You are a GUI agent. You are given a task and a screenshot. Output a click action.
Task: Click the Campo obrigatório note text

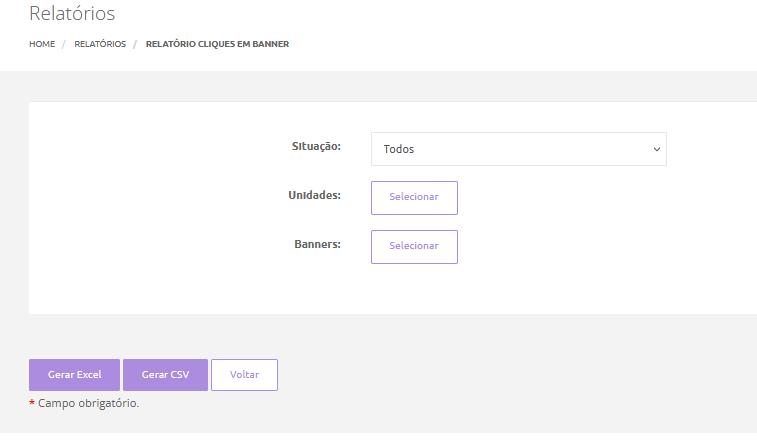pos(88,403)
